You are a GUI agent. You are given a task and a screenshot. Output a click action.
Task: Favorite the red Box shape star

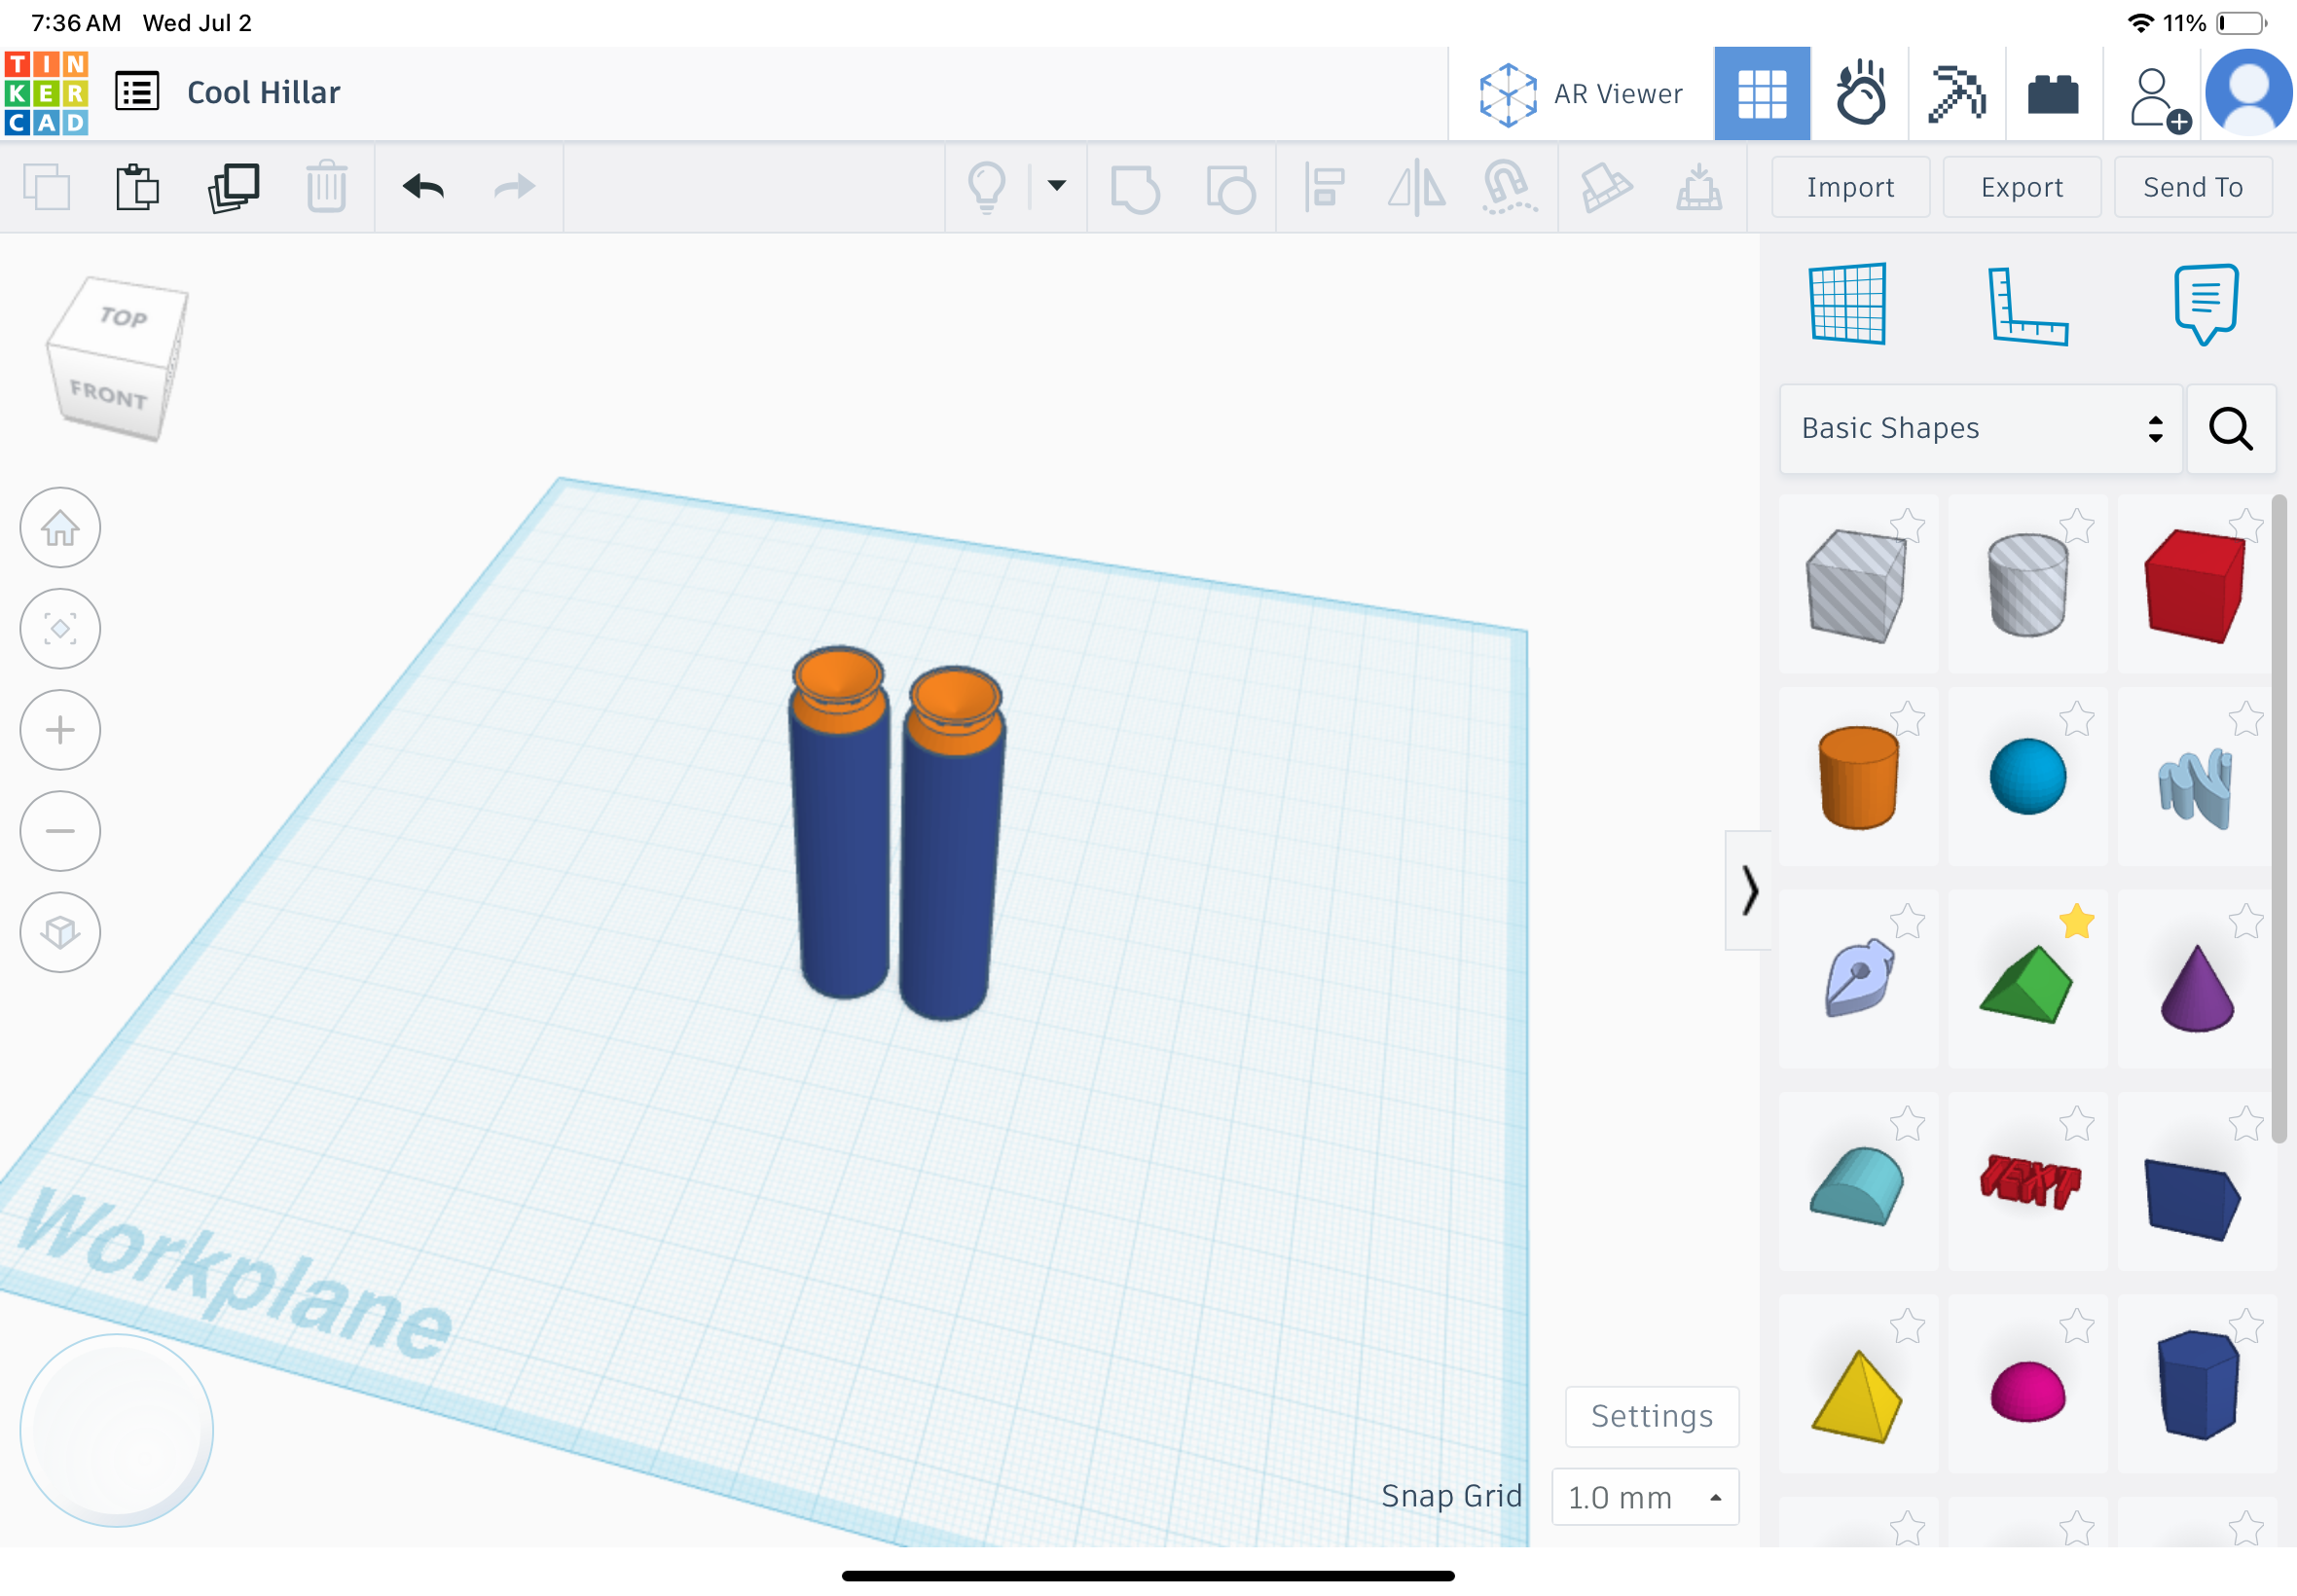click(x=2245, y=525)
